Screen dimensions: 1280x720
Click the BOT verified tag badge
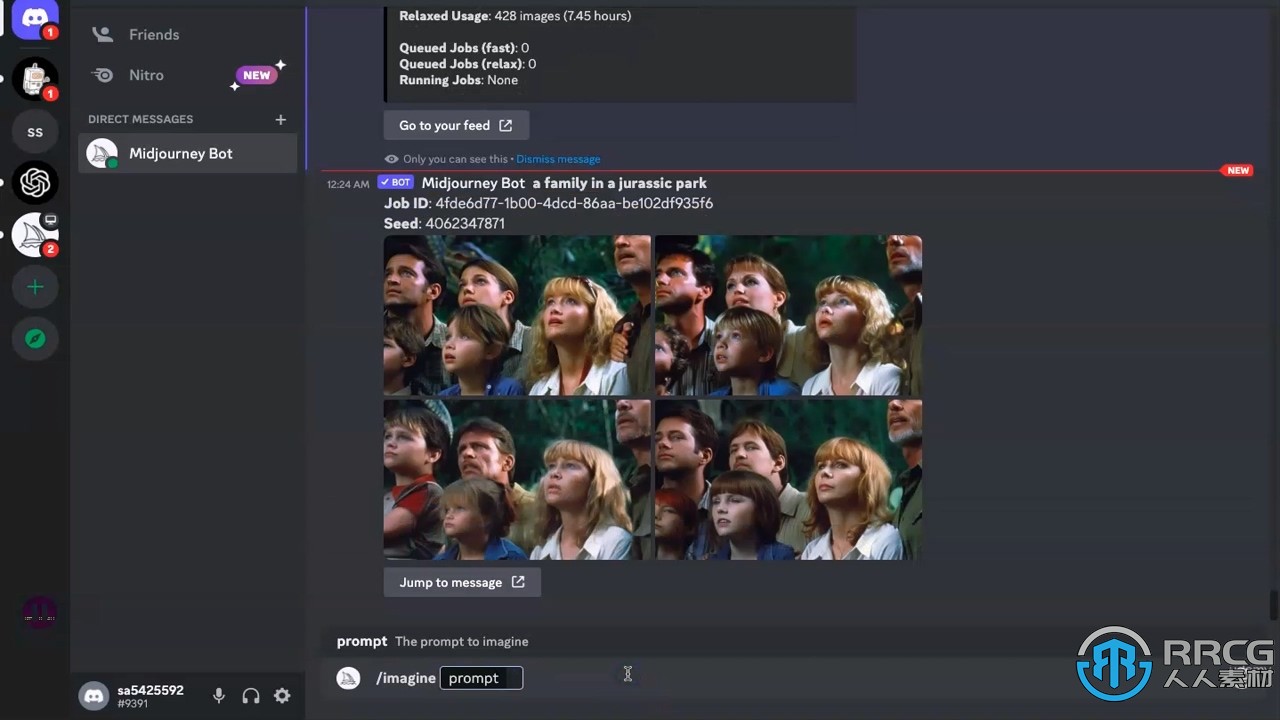click(395, 182)
